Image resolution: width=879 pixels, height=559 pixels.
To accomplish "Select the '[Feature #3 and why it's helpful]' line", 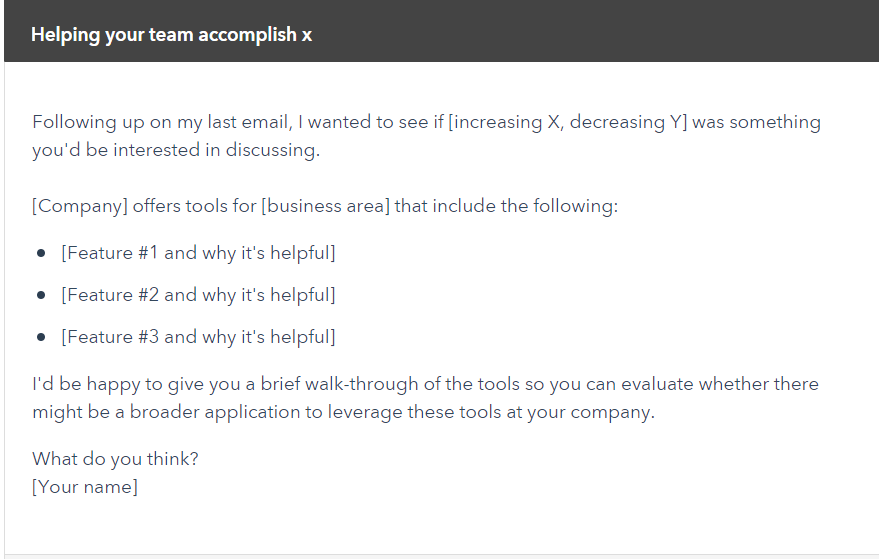I will [x=198, y=338].
